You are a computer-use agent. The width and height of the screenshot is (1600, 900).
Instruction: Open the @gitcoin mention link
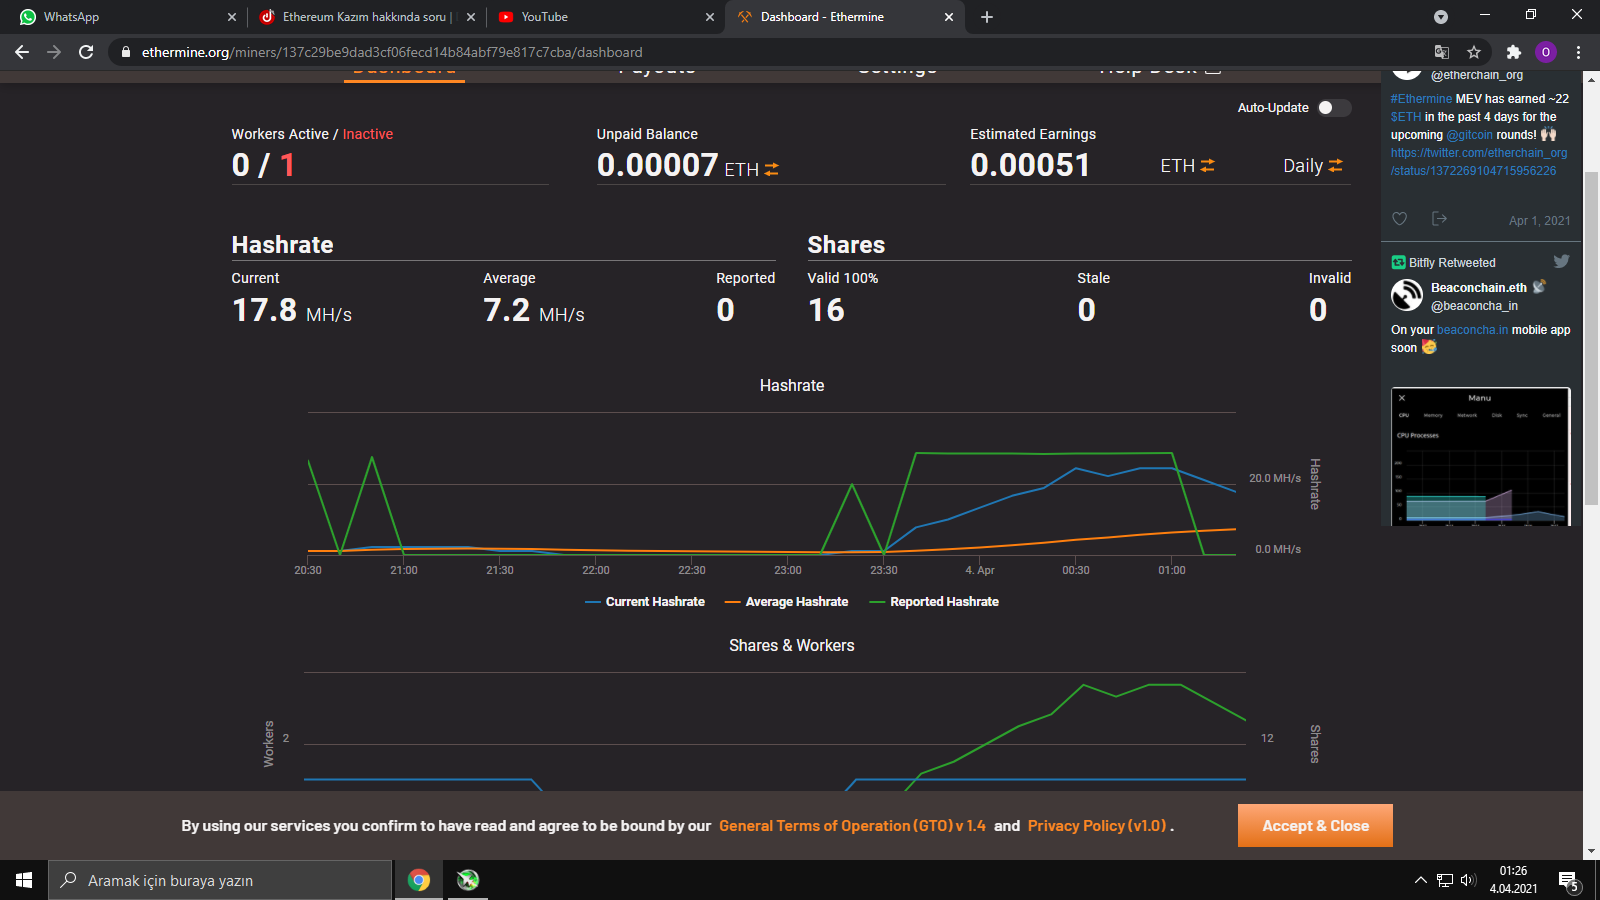[1470, 135]
